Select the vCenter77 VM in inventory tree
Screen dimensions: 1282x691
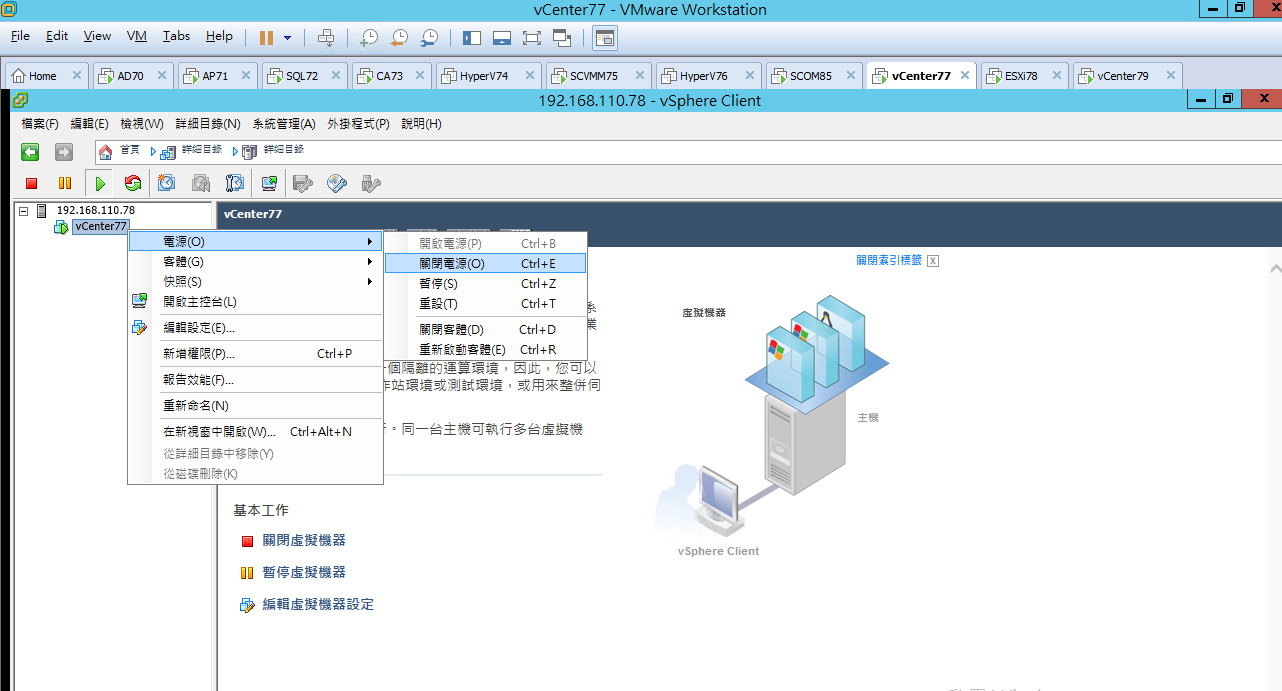(100, 227)
